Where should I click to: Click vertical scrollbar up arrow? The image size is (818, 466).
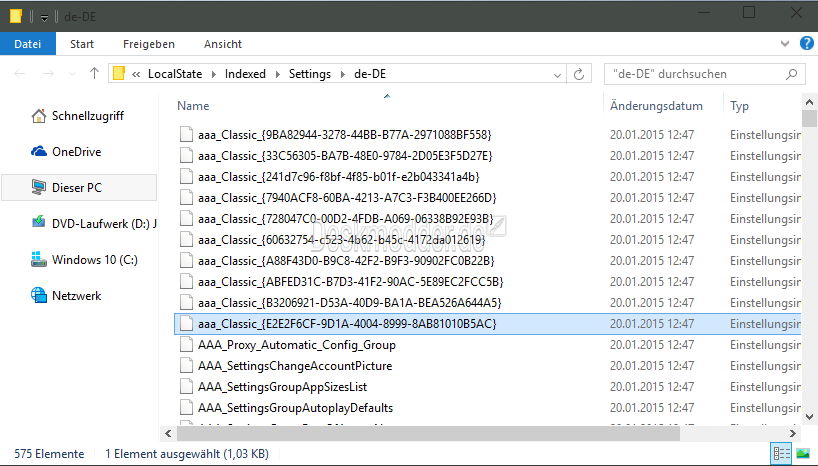tap(809, 102)
